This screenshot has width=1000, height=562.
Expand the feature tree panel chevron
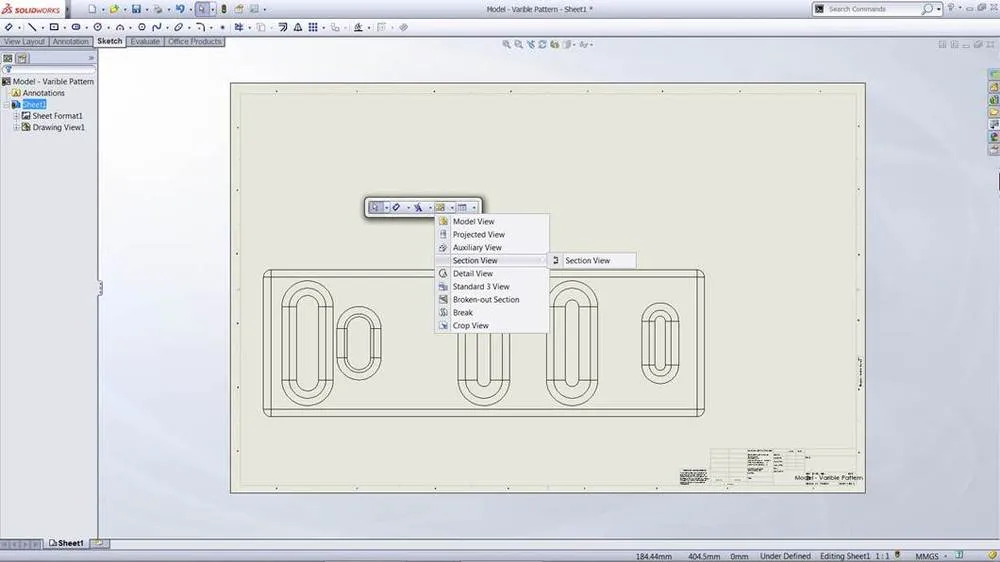click(x=91, y=58)
